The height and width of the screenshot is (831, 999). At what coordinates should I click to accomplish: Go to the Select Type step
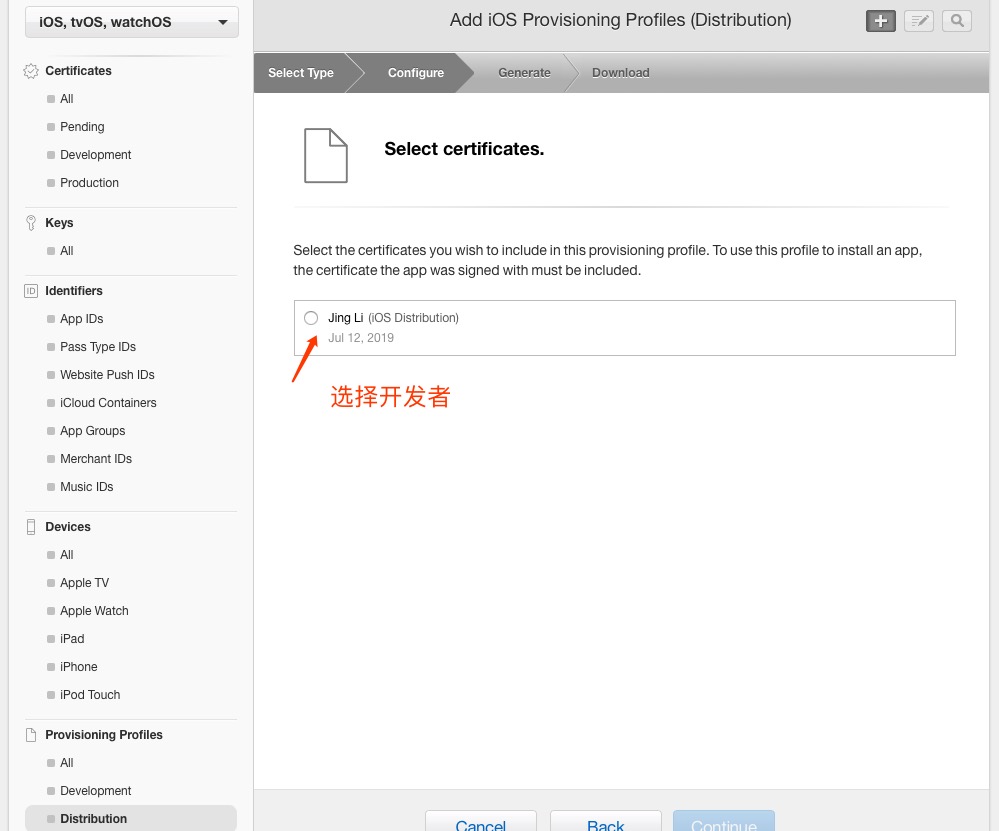[301, 73]
